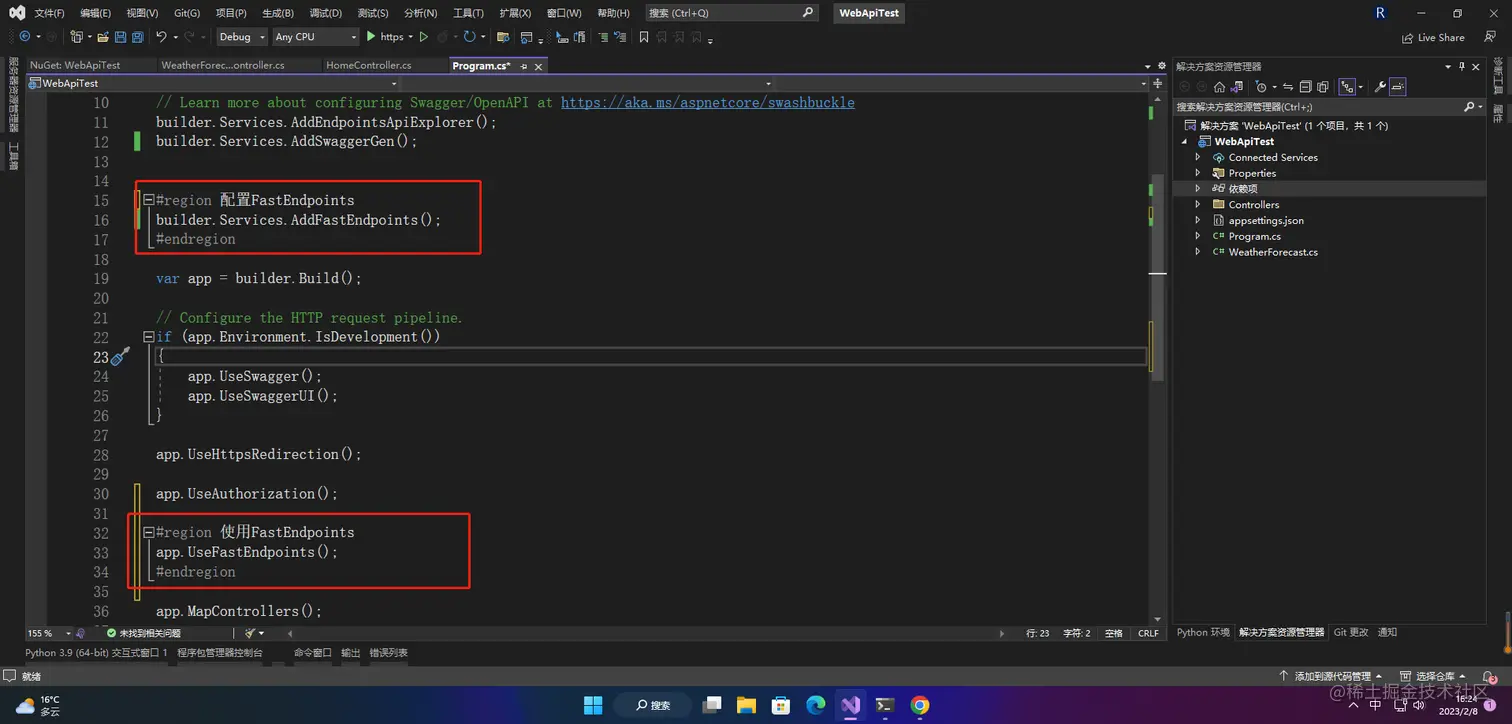Click Start Without Debugging outline play icon
Viewport: 1512px width, 724px height.
[424, 37]
